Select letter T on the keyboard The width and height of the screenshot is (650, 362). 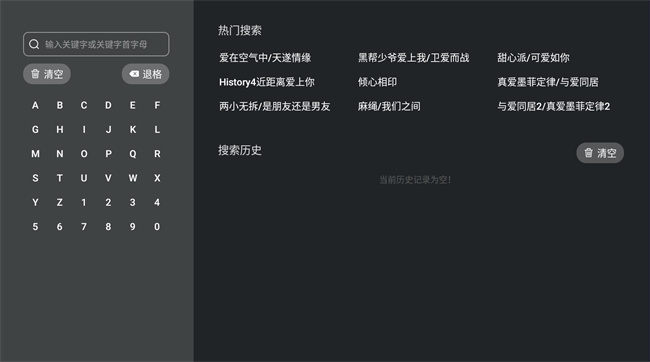click(60, 178)
